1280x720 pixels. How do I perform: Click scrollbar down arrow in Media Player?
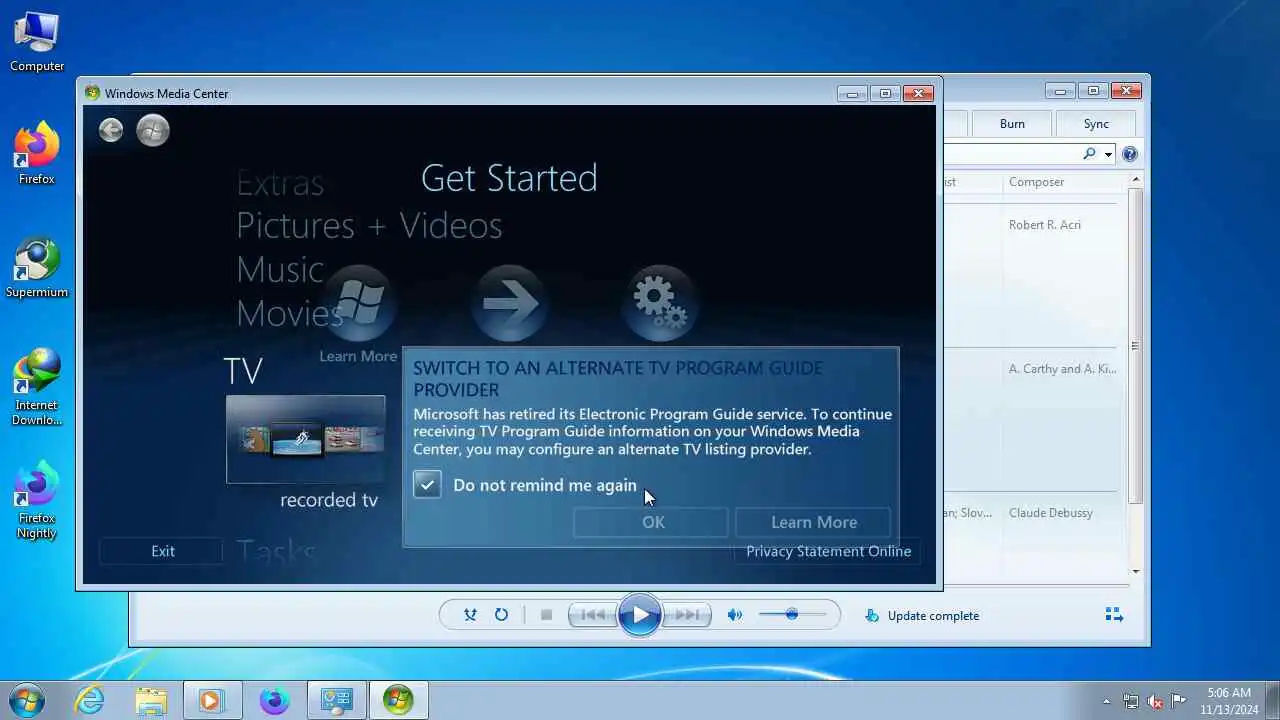[1135, 572]
